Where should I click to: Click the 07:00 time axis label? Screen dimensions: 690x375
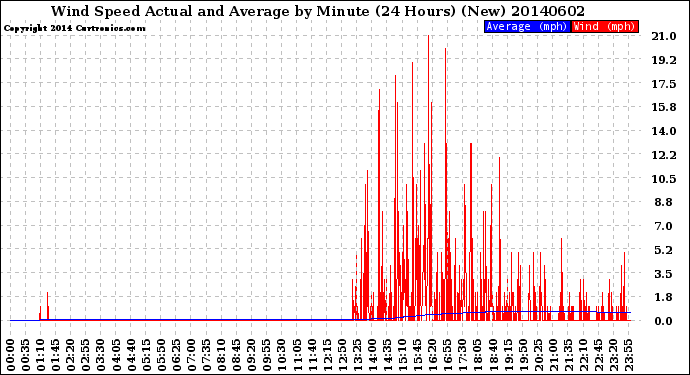coord(191,355)
